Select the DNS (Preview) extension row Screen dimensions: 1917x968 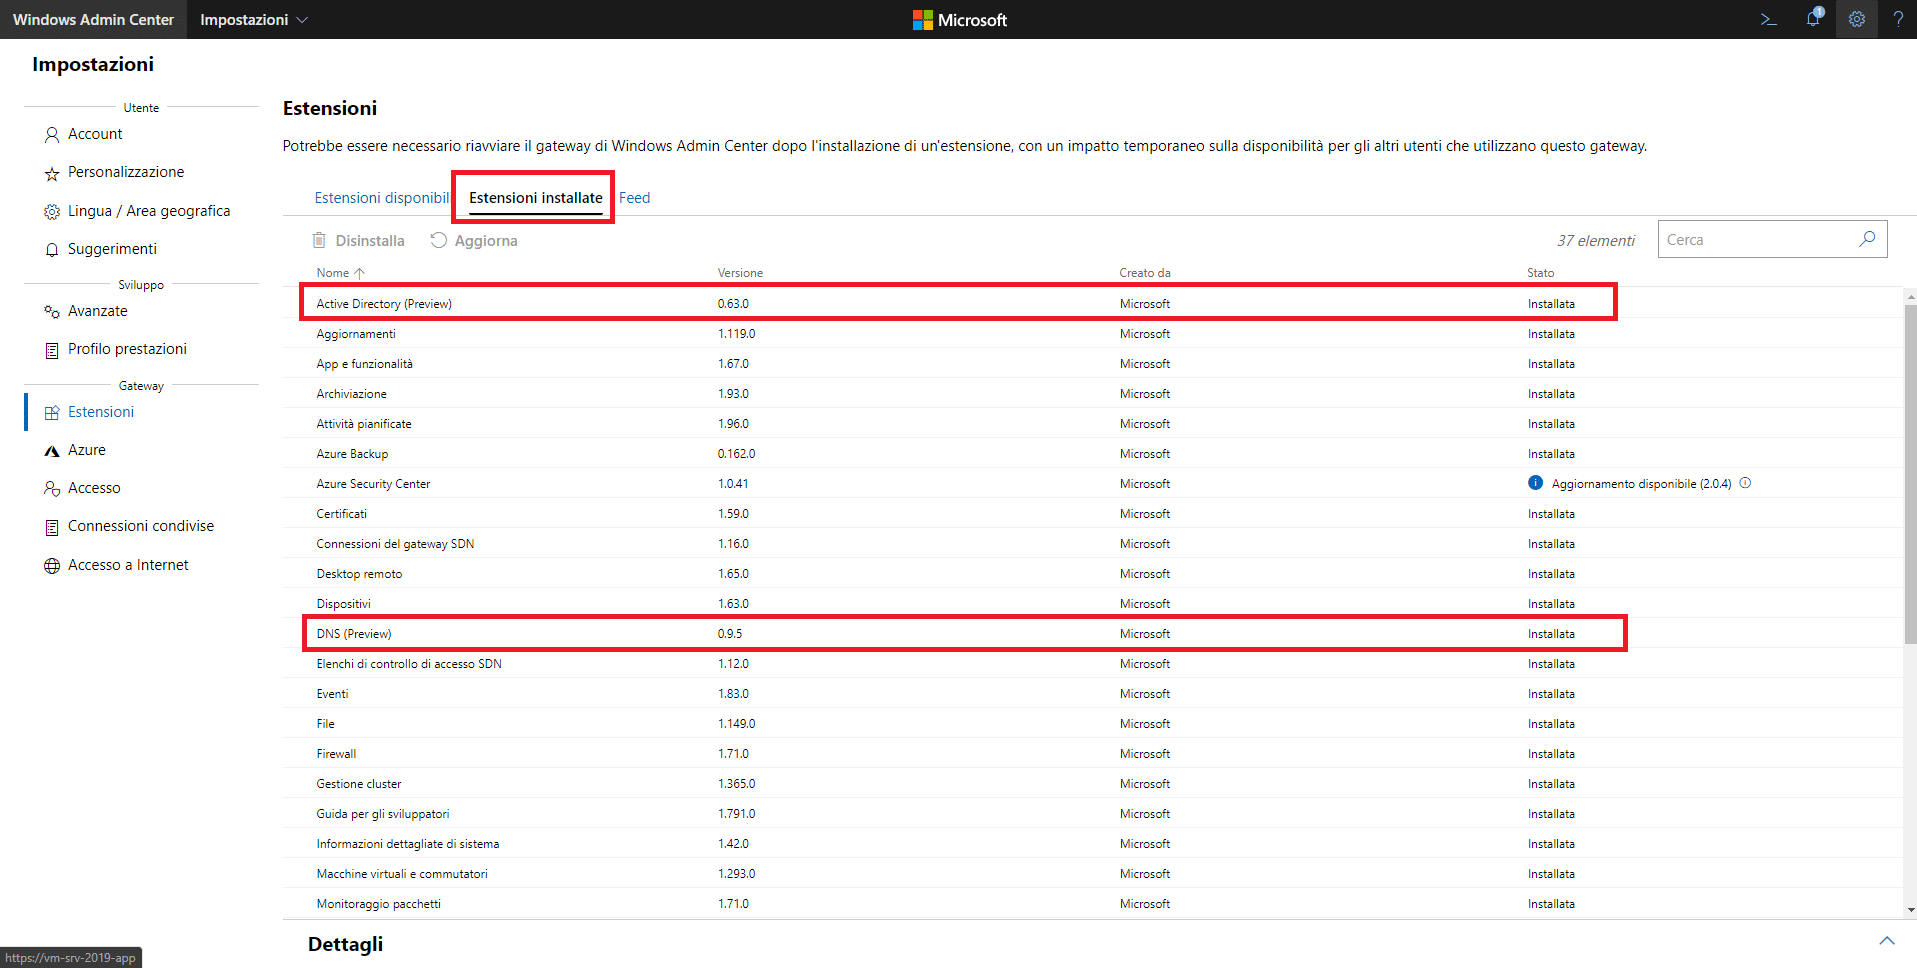pyautogui.click(x=1093, y=633)
